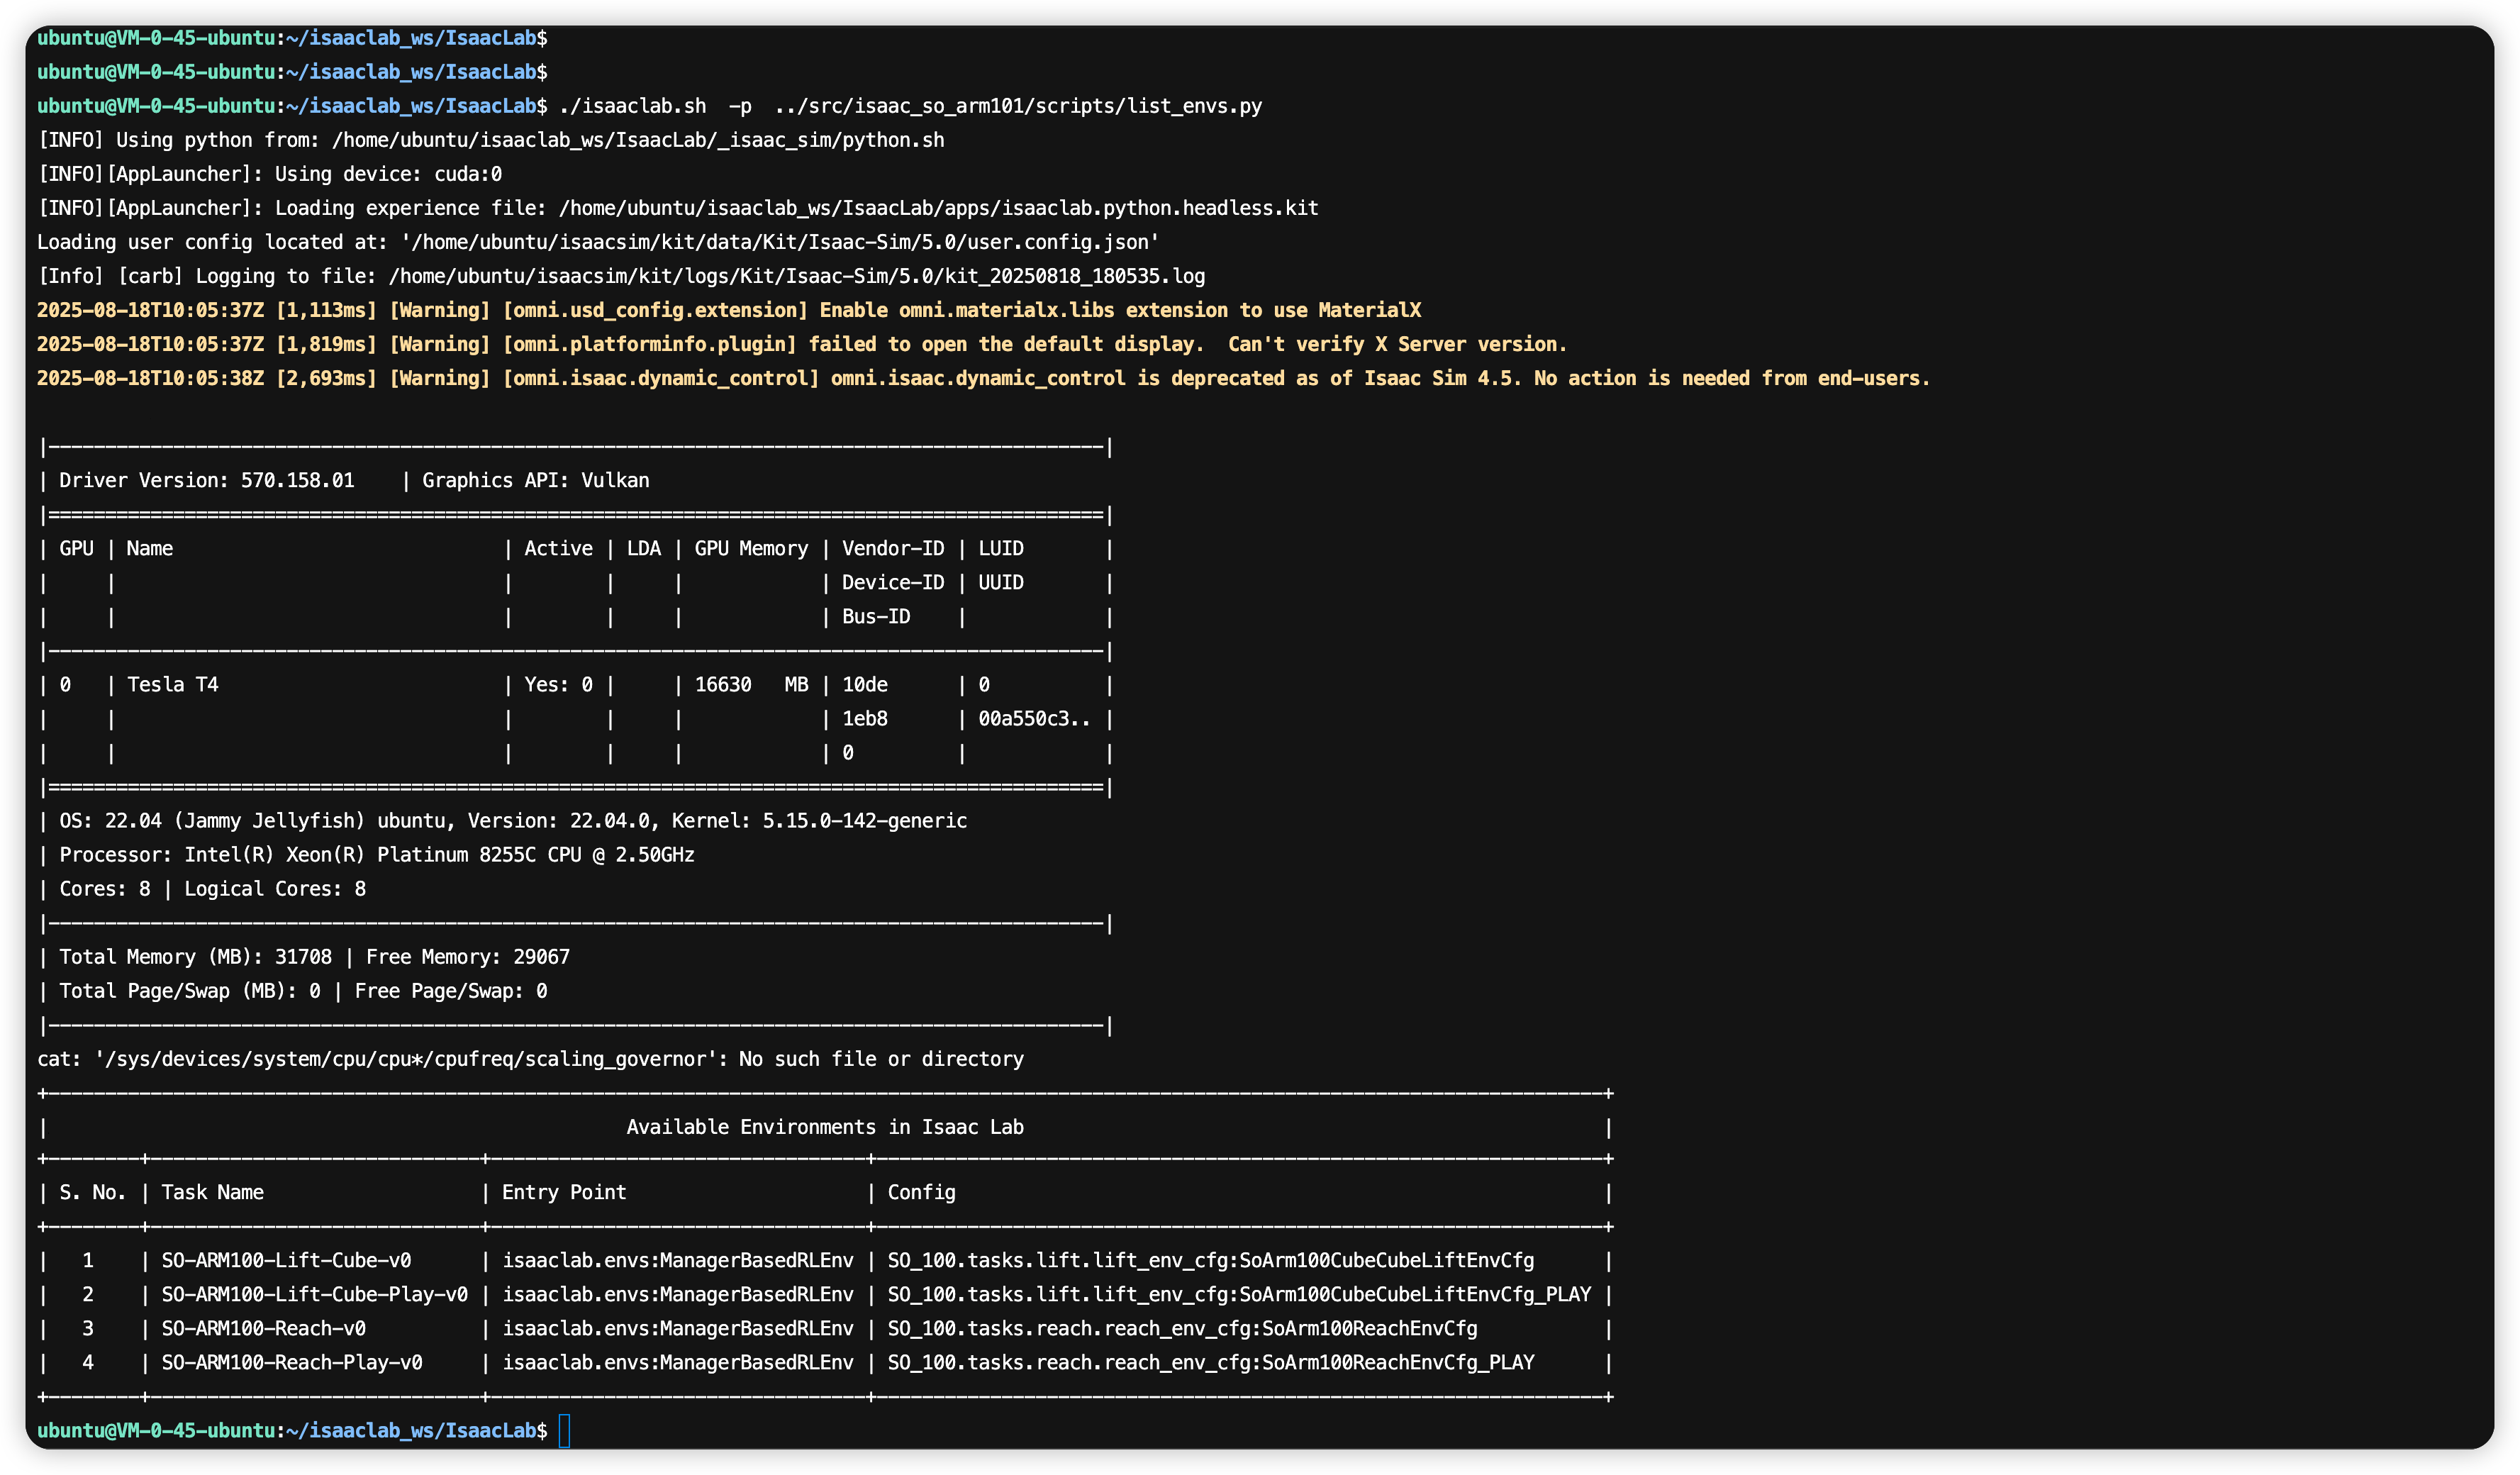Click the 'GPU Memory' column header
This screenshot has height=1475, width=2520.
coord(751,548)
